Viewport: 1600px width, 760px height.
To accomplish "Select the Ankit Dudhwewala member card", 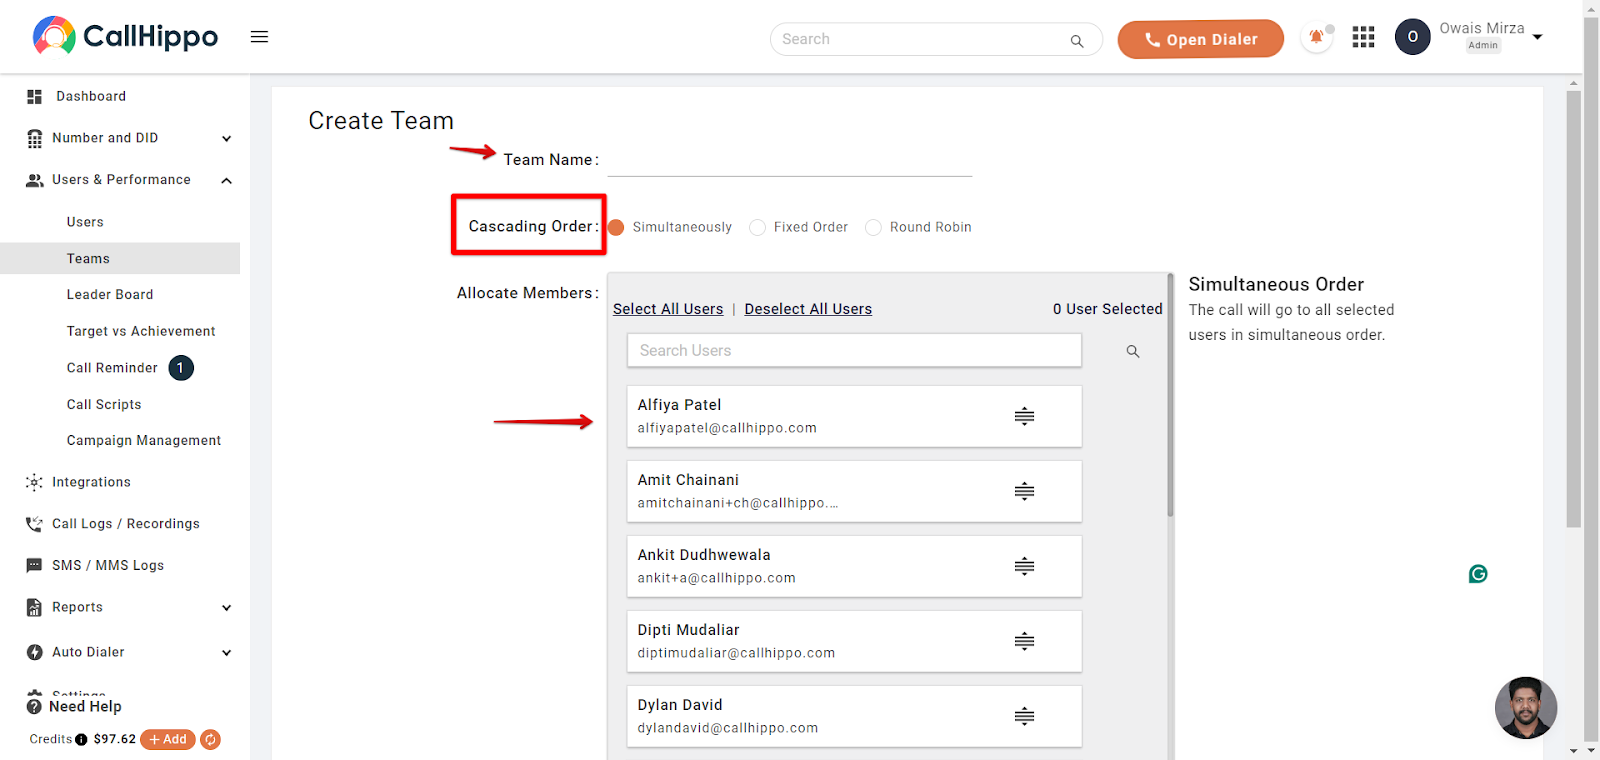I will pyautogui.click(x=854, y=566).
